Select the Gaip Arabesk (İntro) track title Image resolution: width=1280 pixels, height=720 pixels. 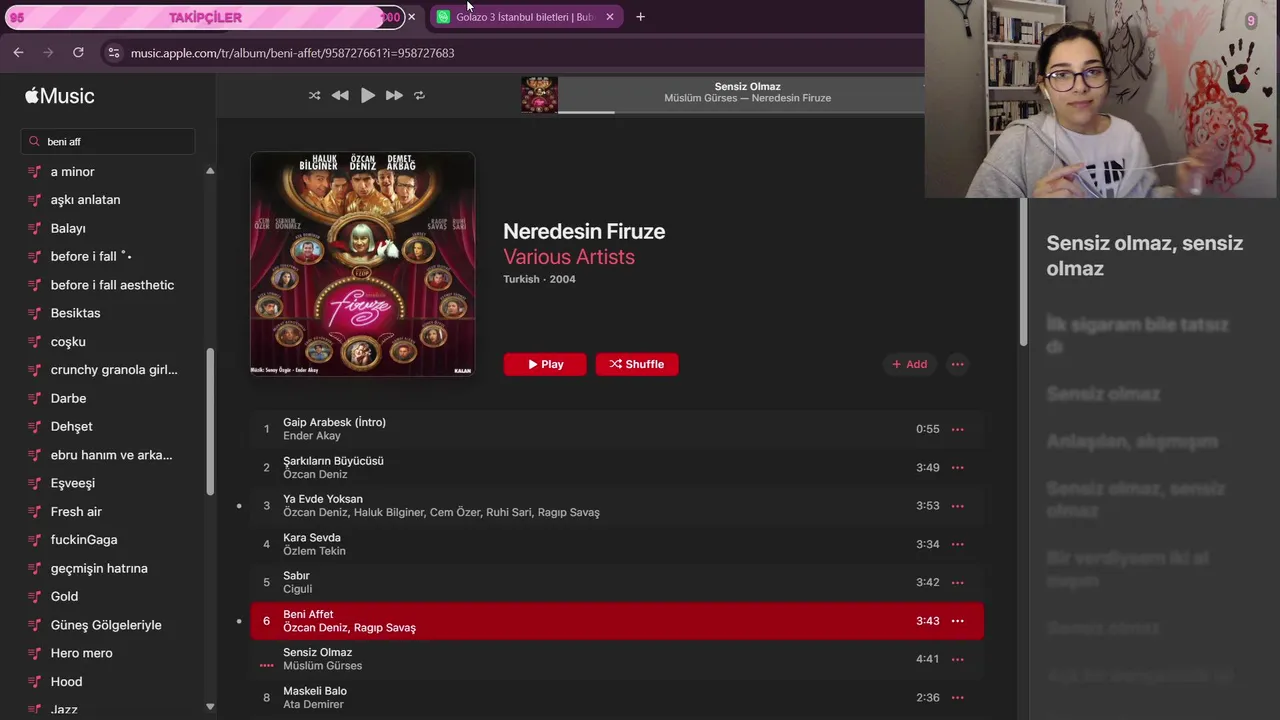(x=334, y=422)
